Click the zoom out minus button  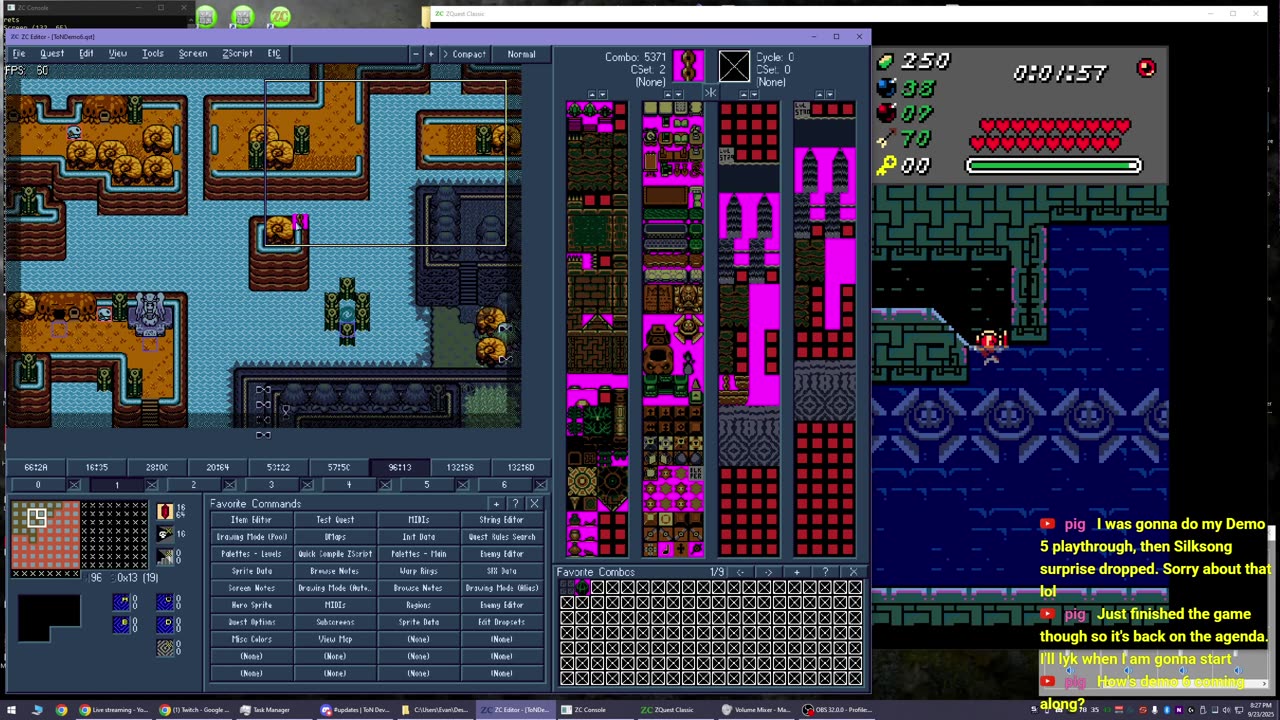click(x=415, y=54)
